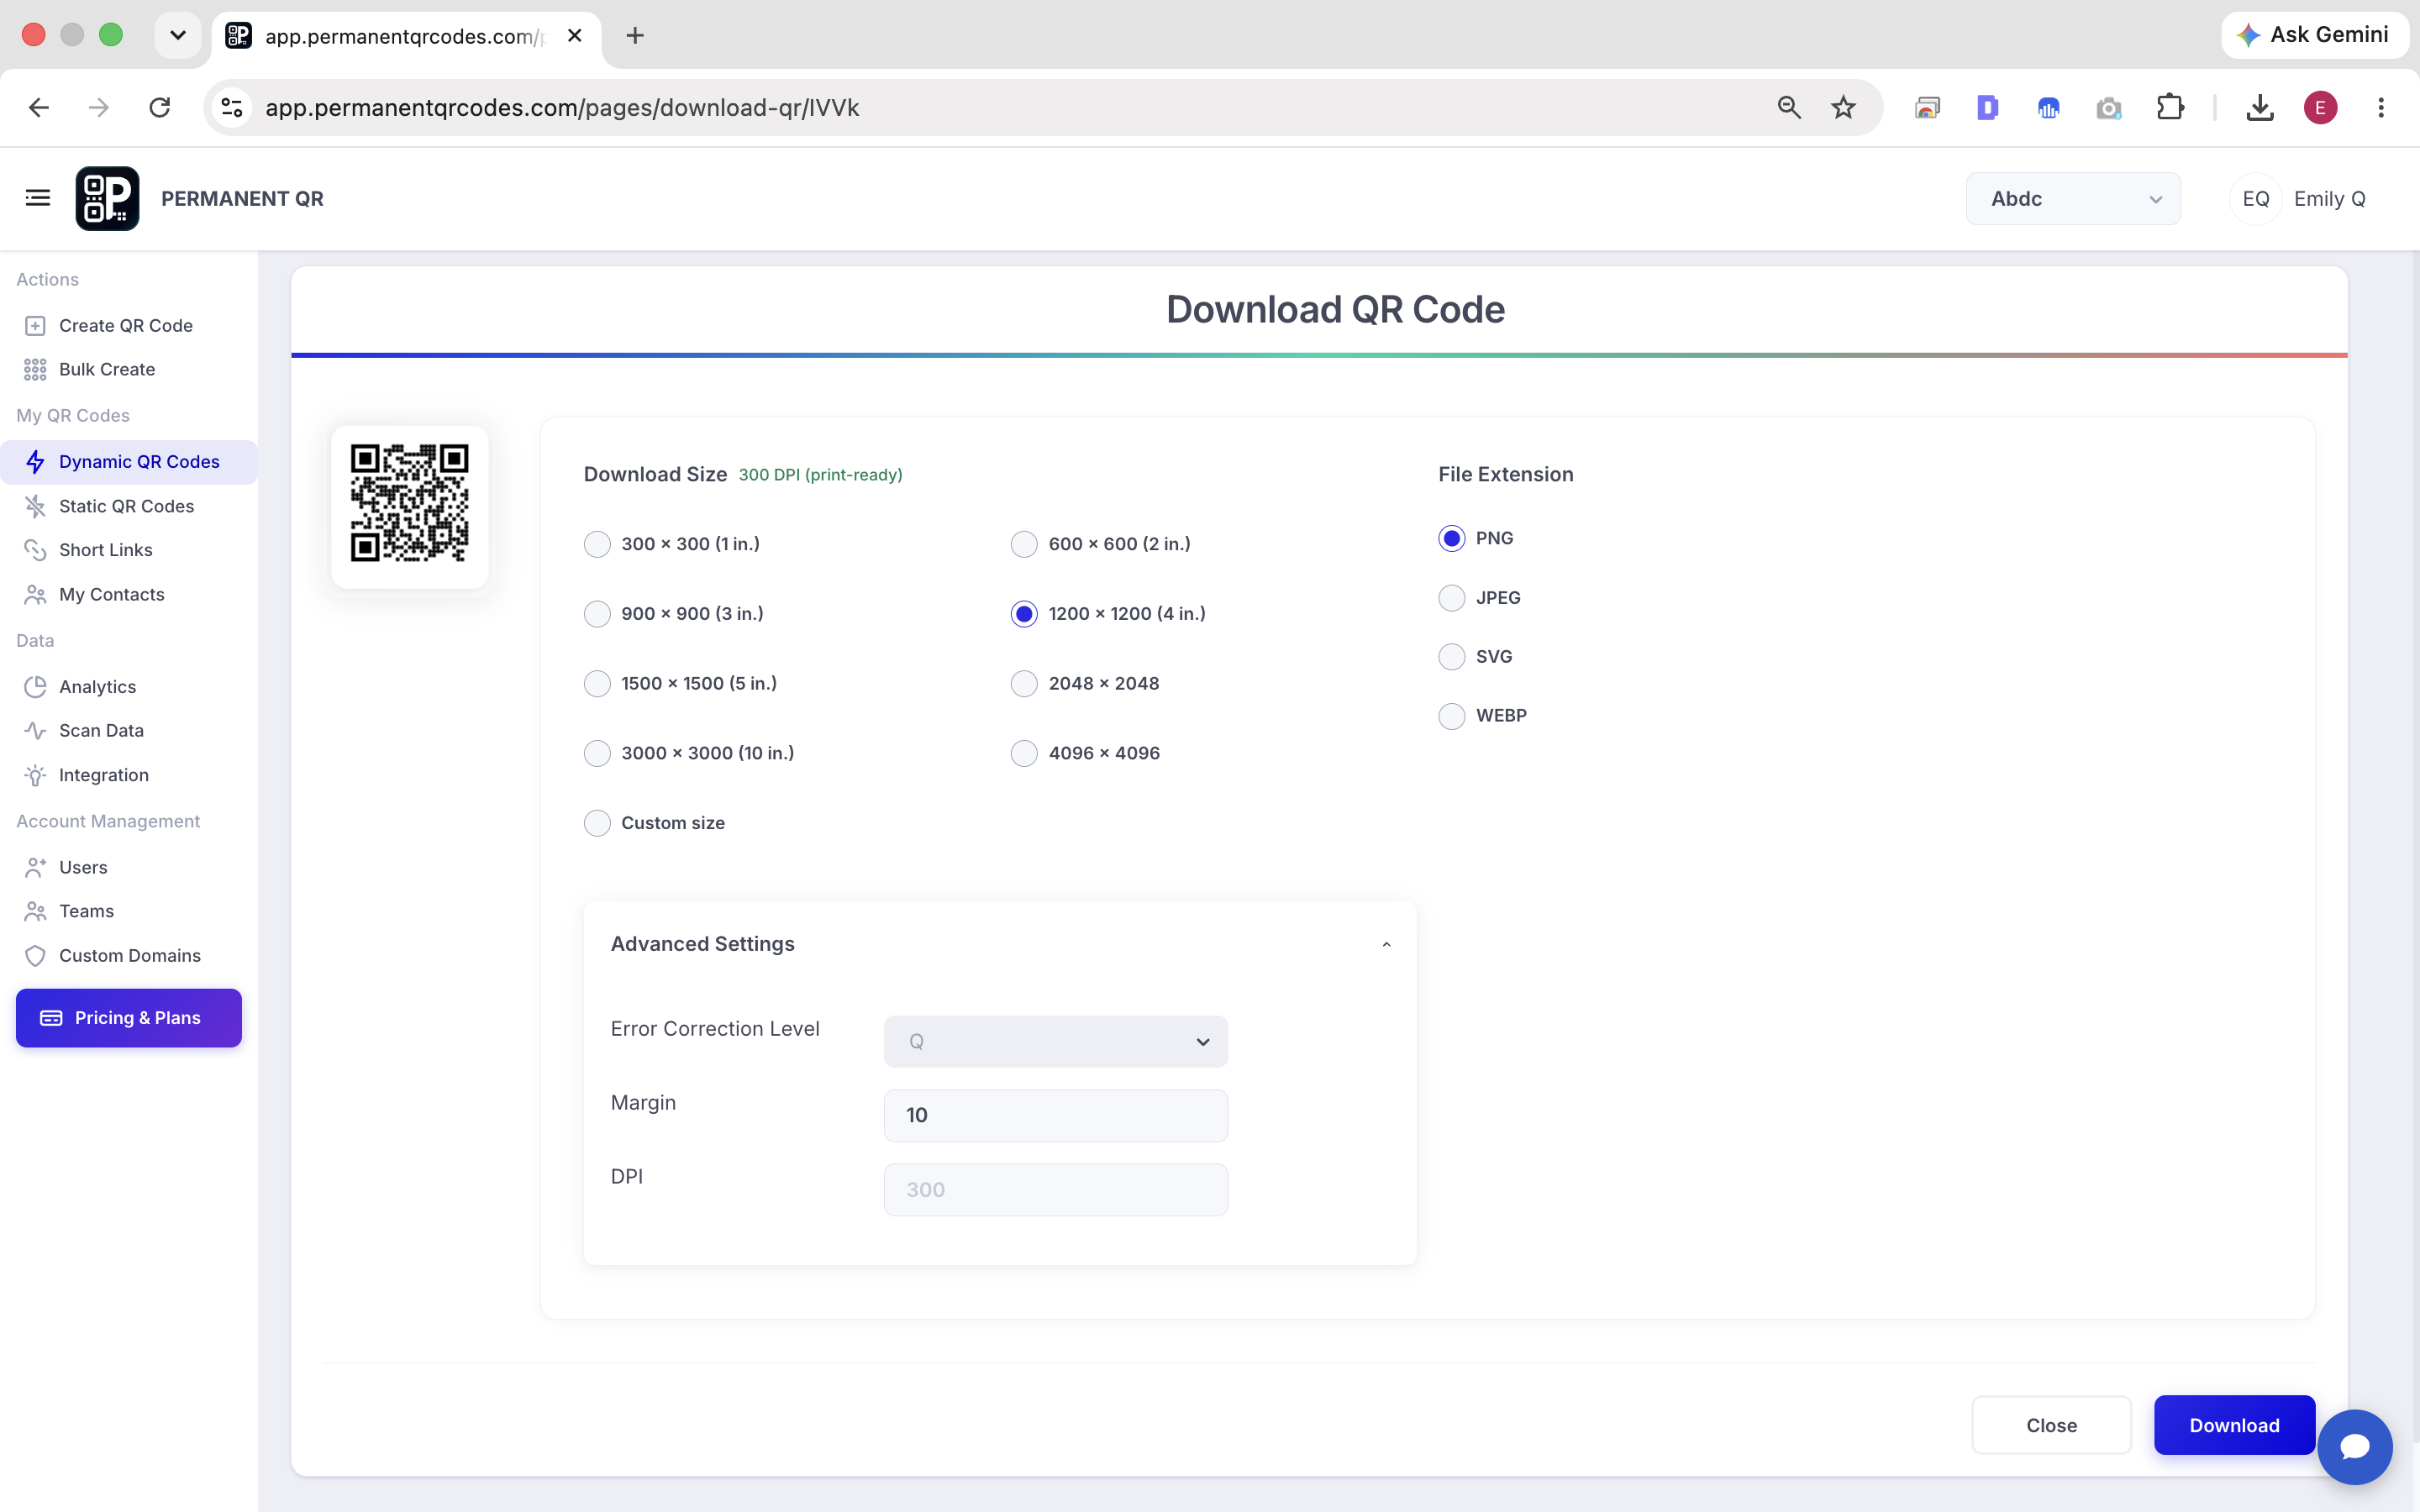
Task: Open the Chrome tab search dropdown
Action: click(178, 35)
